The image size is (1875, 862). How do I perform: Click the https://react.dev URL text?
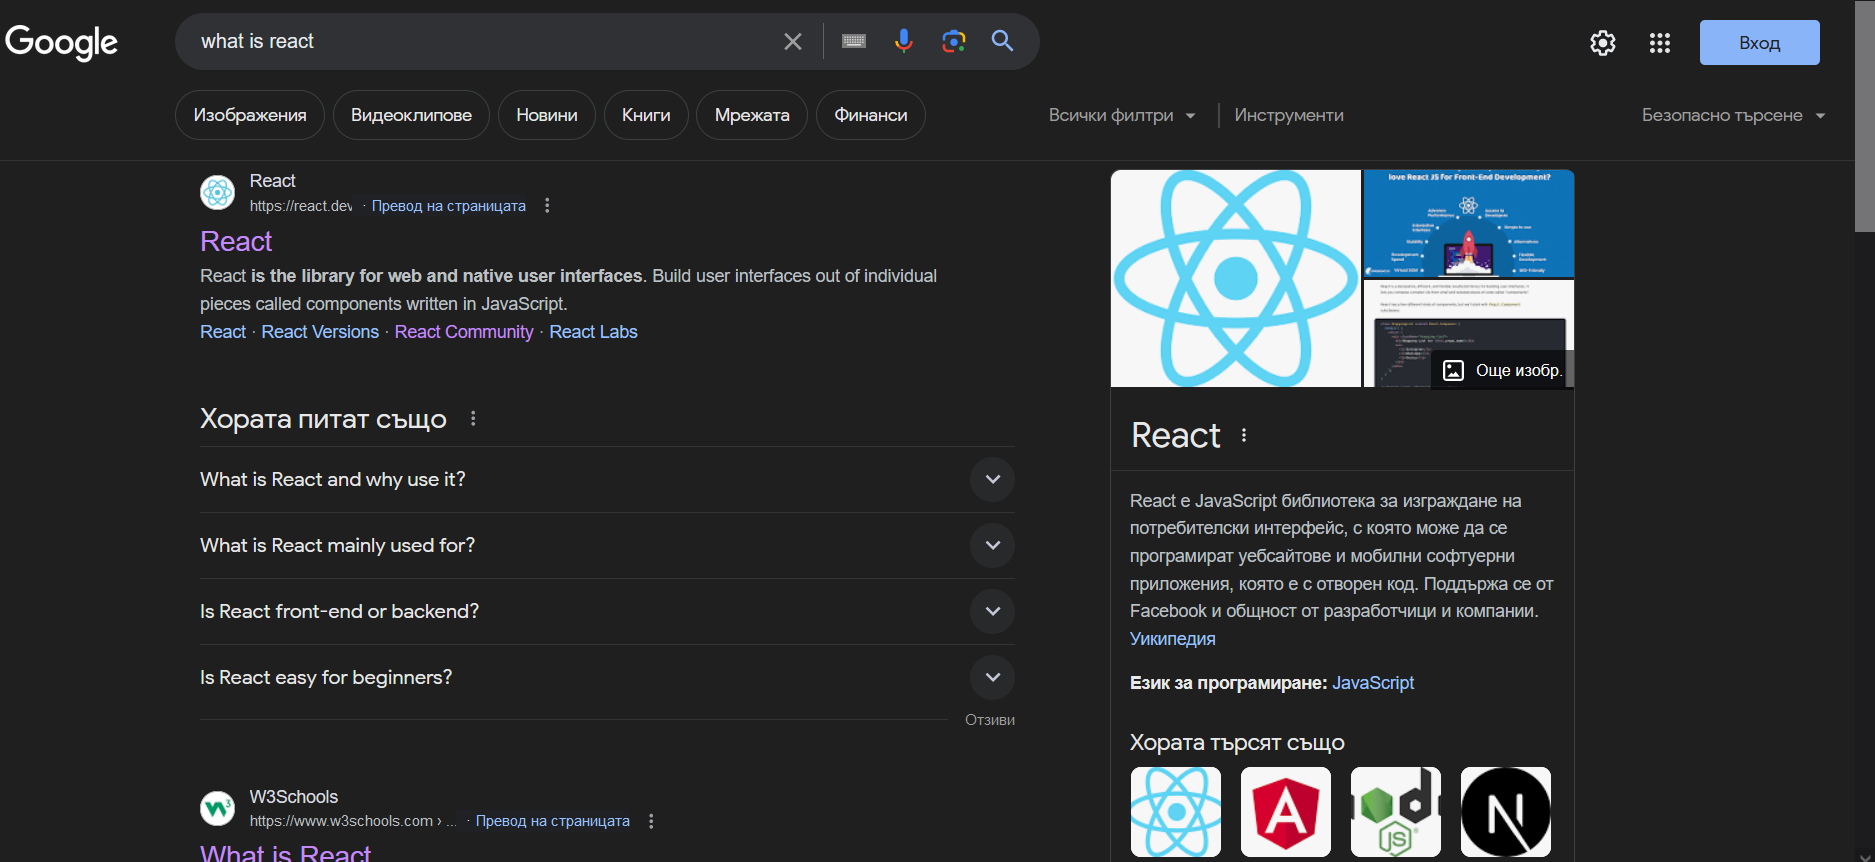pos(301,206)
